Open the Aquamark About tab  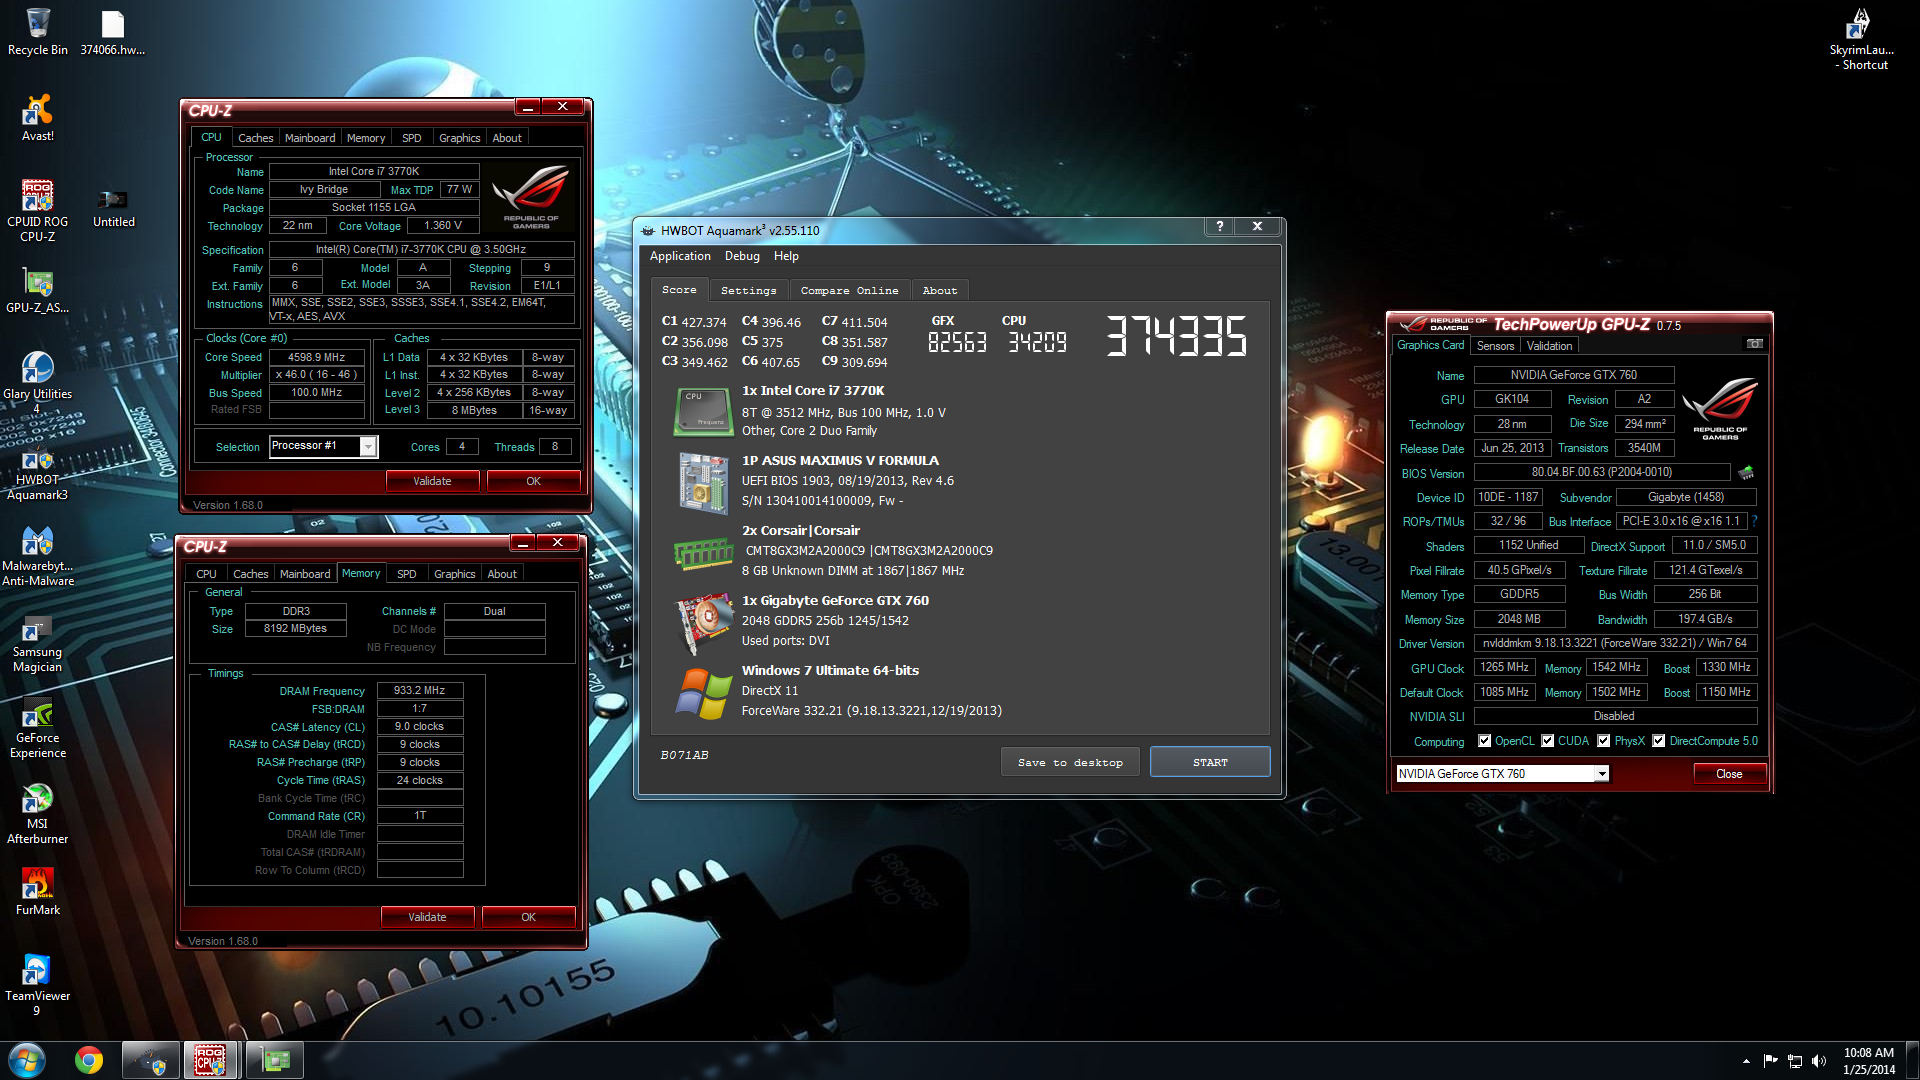939,290
